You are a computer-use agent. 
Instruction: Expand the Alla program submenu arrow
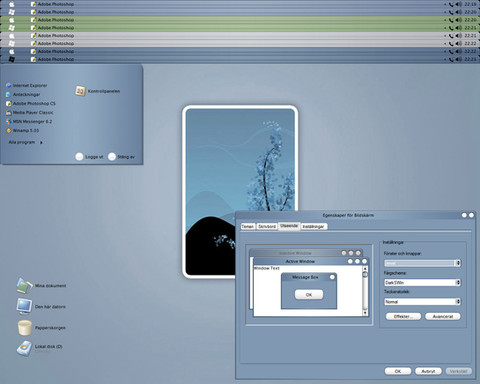(x=41, y=143)
